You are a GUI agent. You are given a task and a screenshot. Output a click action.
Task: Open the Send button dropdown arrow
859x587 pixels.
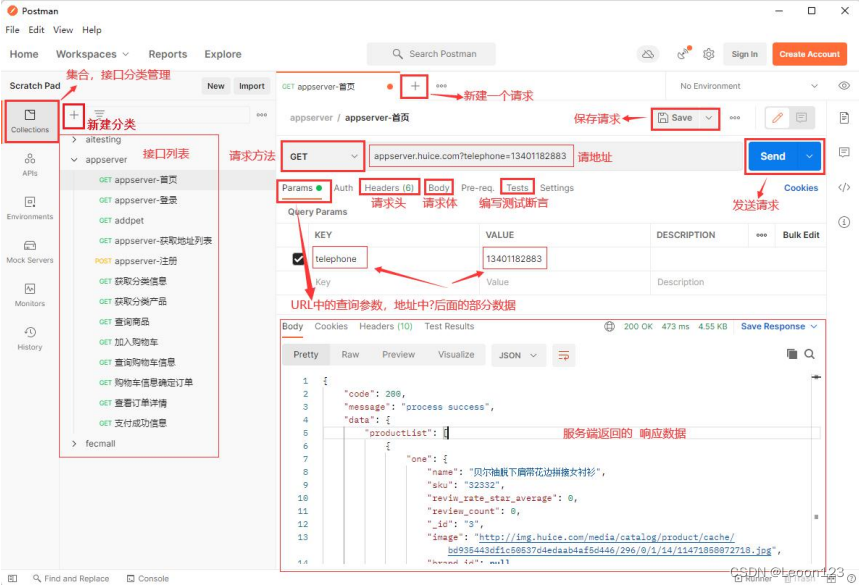(x=810, y=156)
